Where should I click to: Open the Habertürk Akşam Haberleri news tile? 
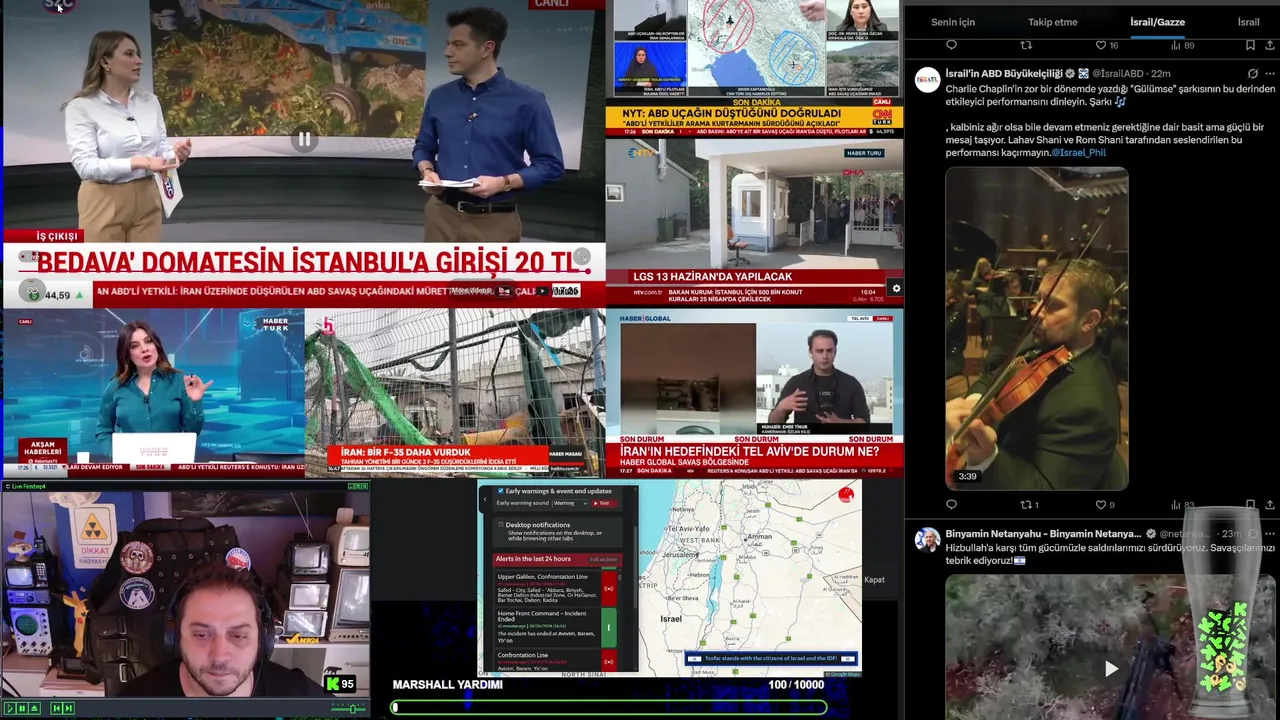[x=153, y=392]
